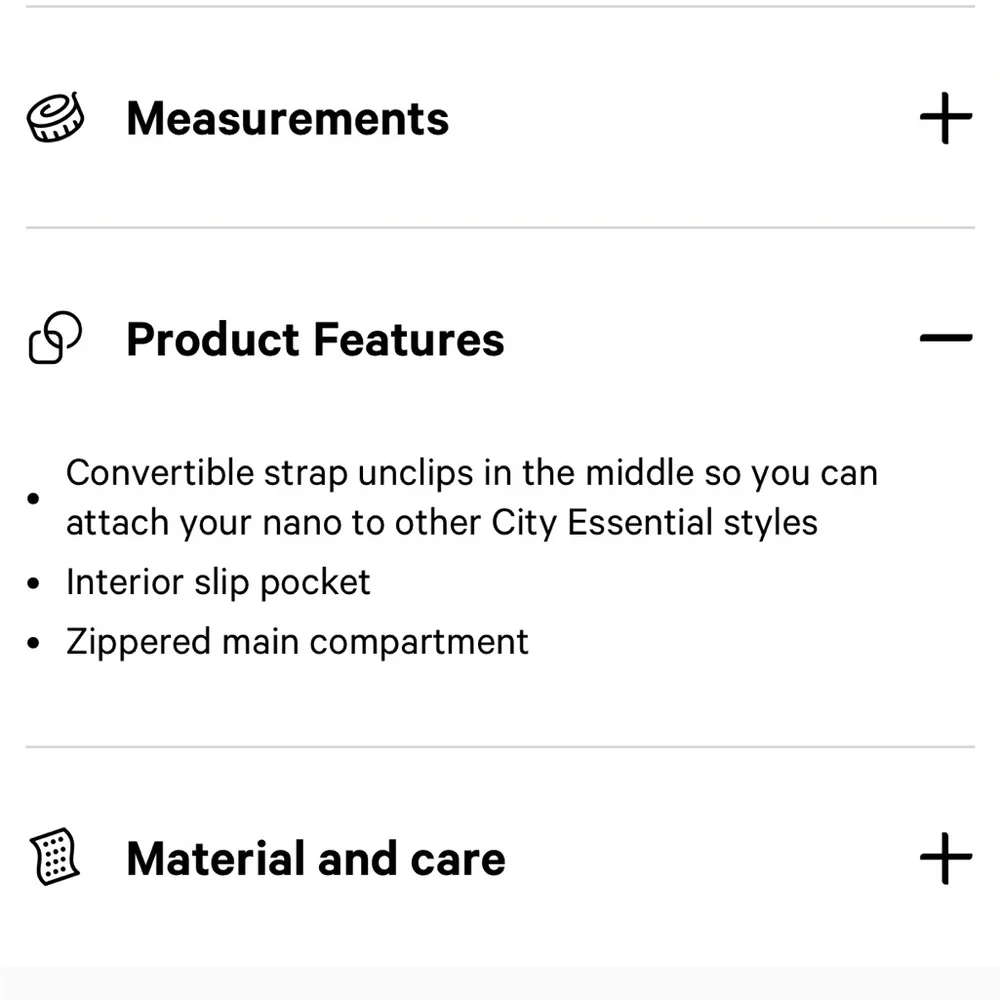The image size is (1000, 1000).
Task: Click the 'Convertible strap unclips' feature line
Action: pyautogui.click(x=471, y=472)
